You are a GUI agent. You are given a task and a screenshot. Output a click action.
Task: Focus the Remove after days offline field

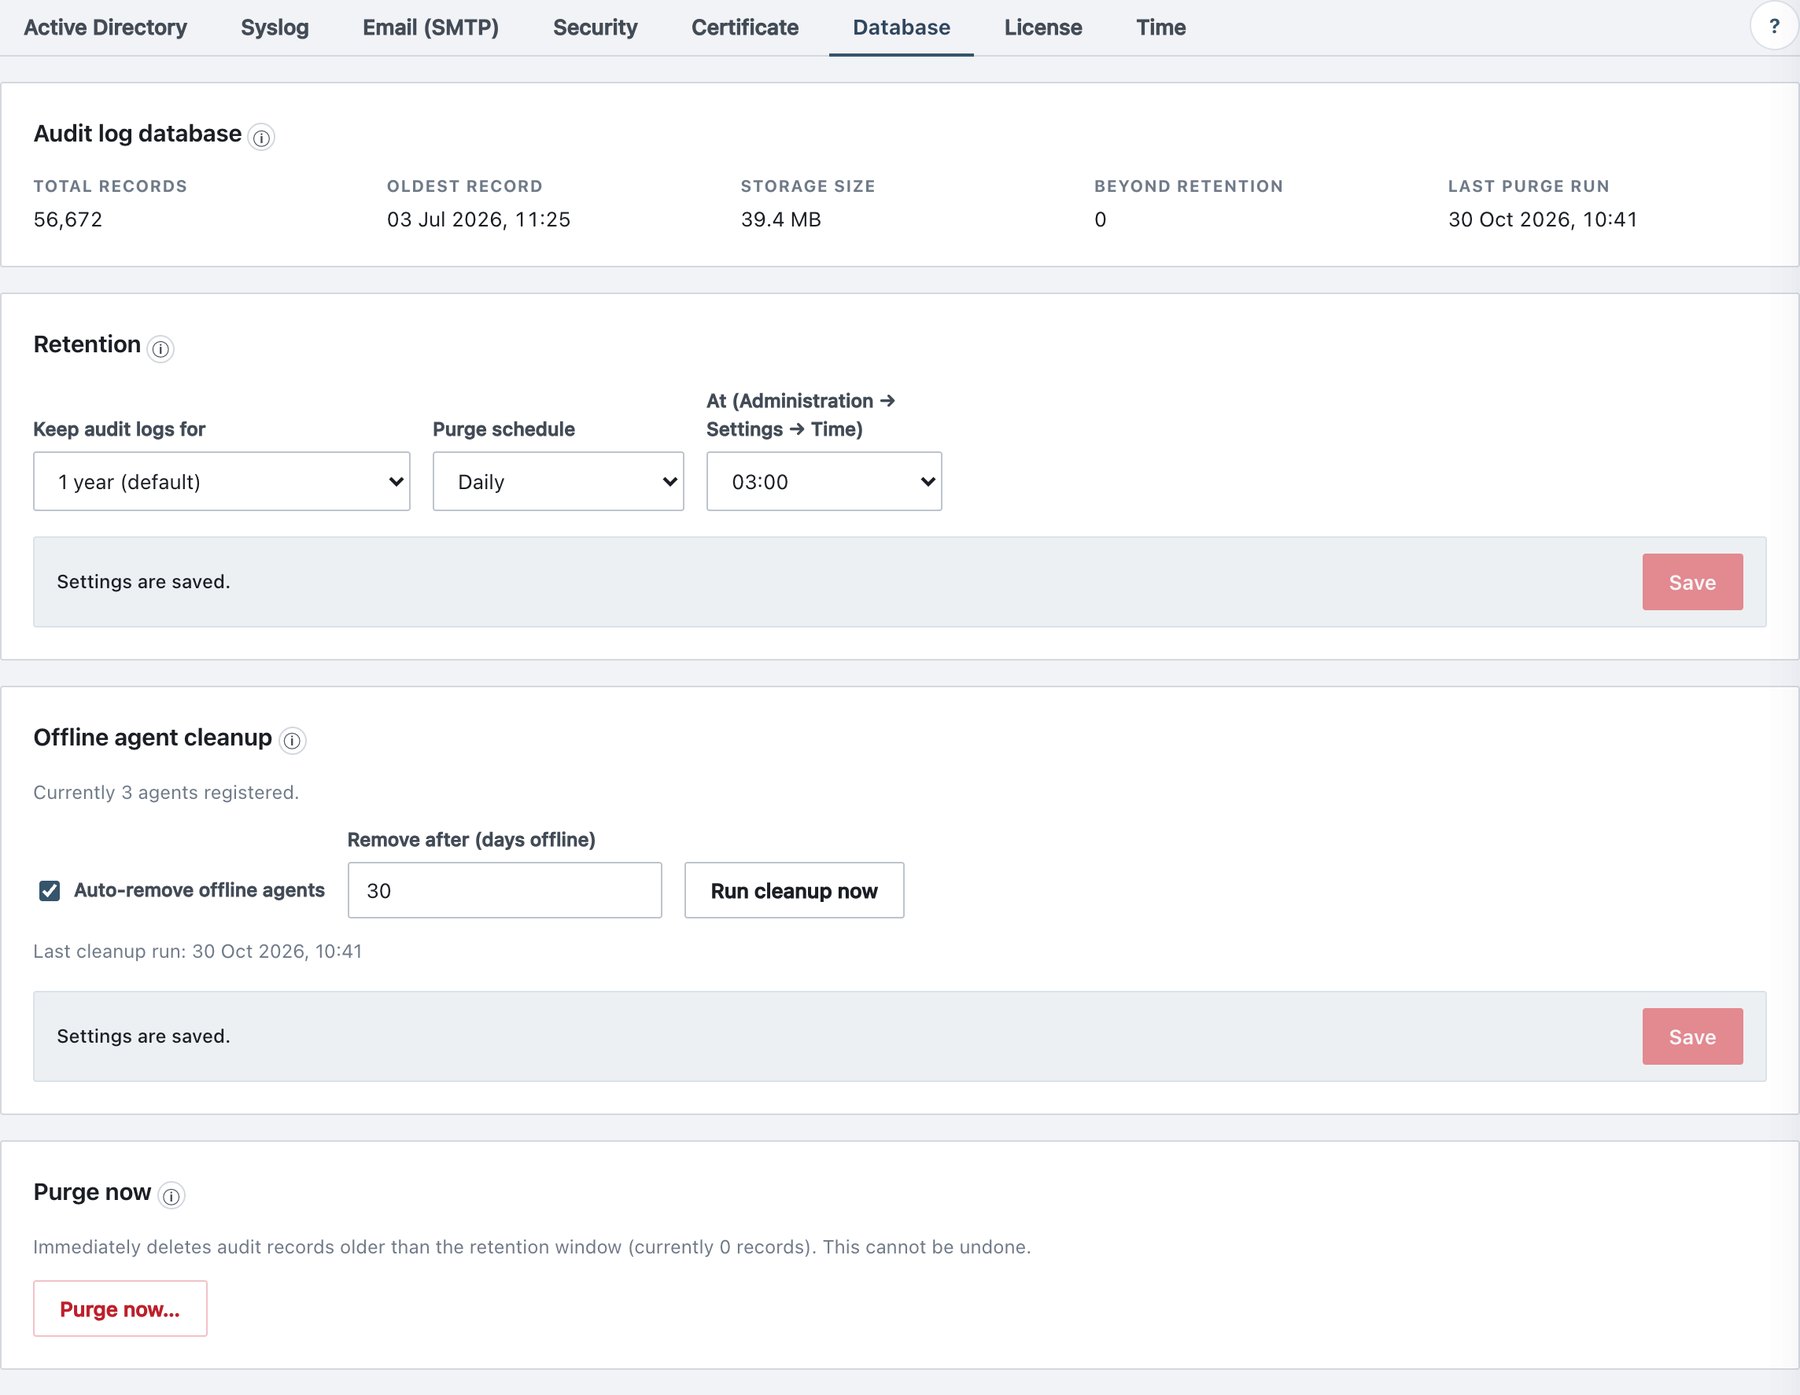click(x=504, y=890)
